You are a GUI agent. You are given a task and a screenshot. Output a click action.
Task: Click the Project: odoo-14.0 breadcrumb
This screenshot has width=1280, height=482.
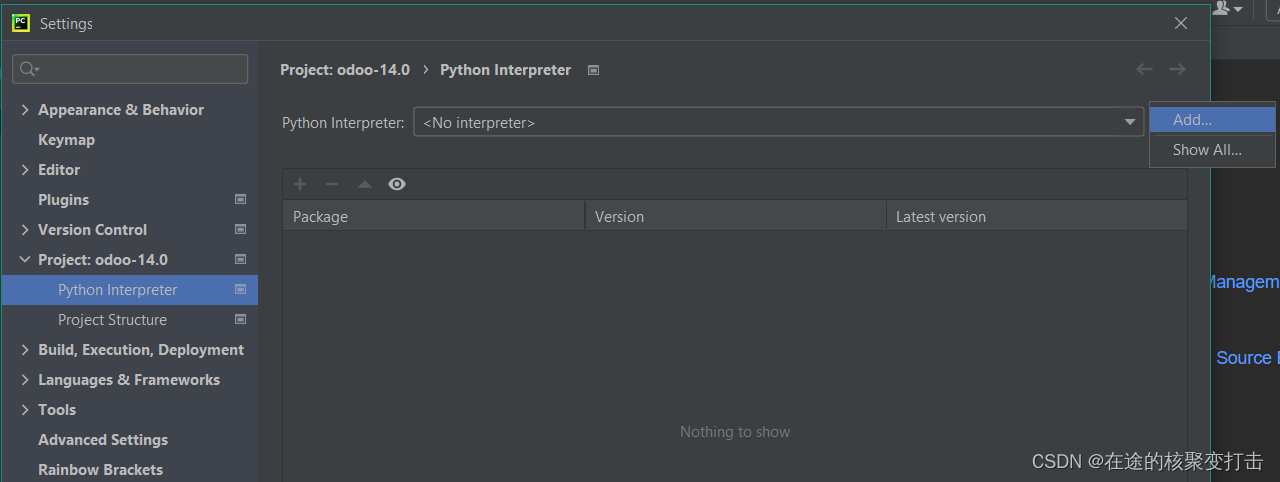[x=345, y=70]
